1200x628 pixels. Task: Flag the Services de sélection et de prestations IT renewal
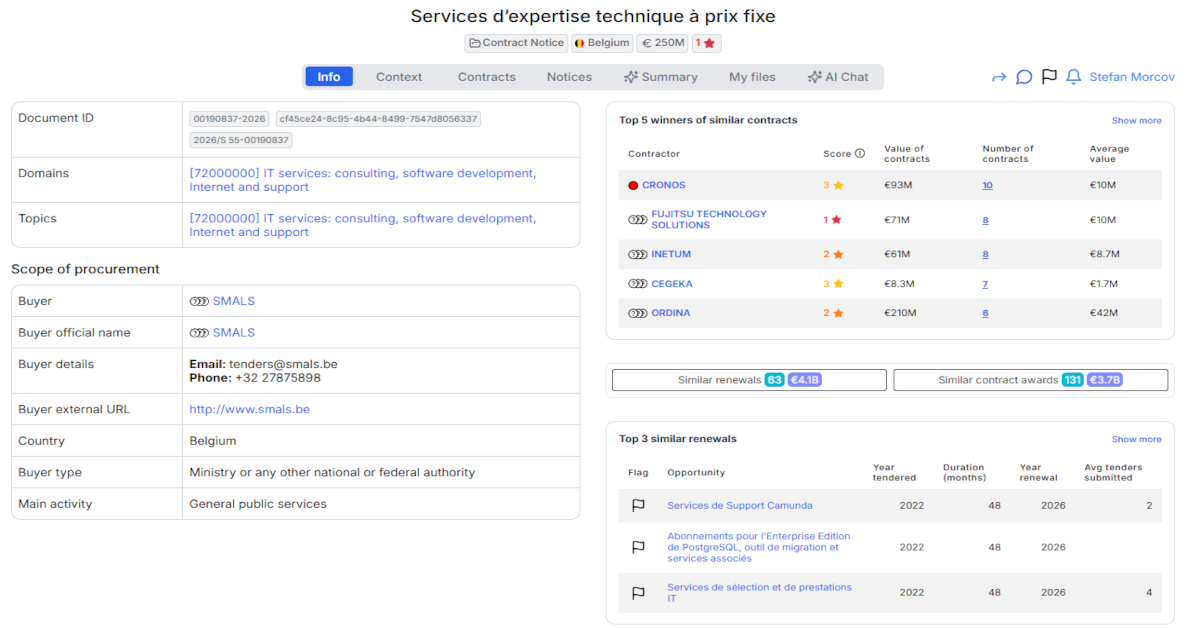638,591
